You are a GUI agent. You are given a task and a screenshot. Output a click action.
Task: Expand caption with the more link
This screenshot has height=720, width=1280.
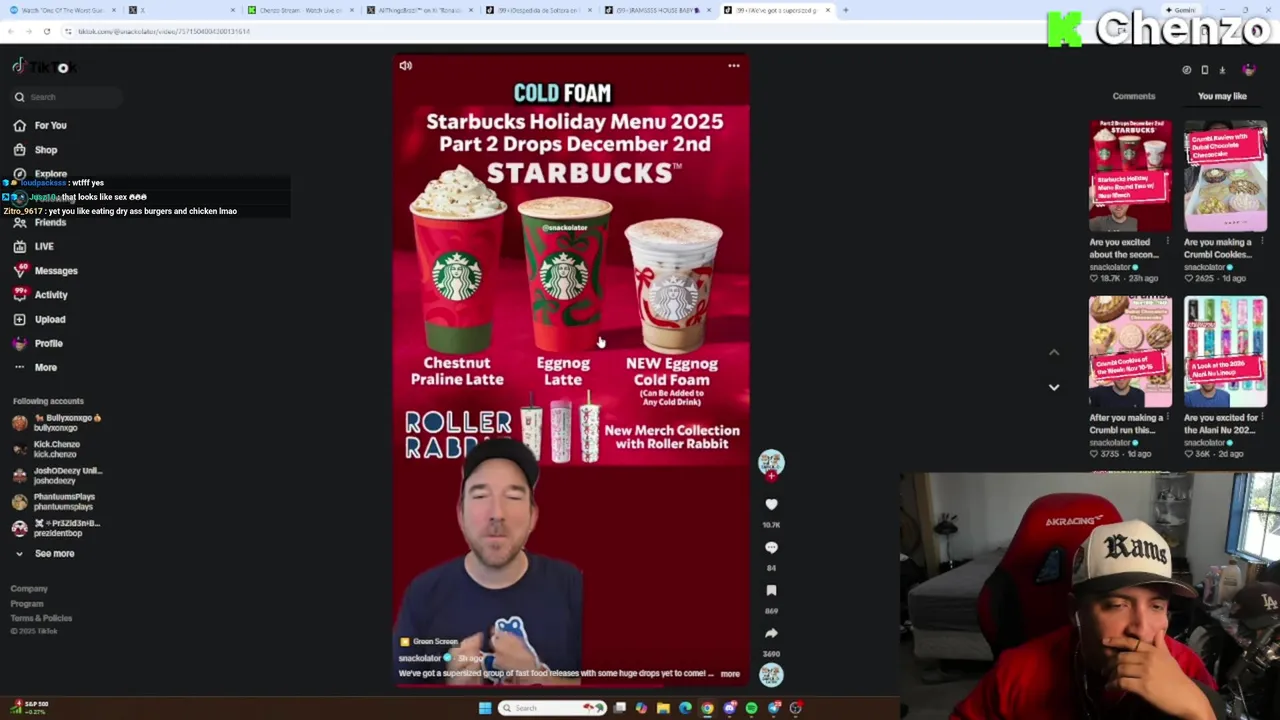tap(730, 674)
